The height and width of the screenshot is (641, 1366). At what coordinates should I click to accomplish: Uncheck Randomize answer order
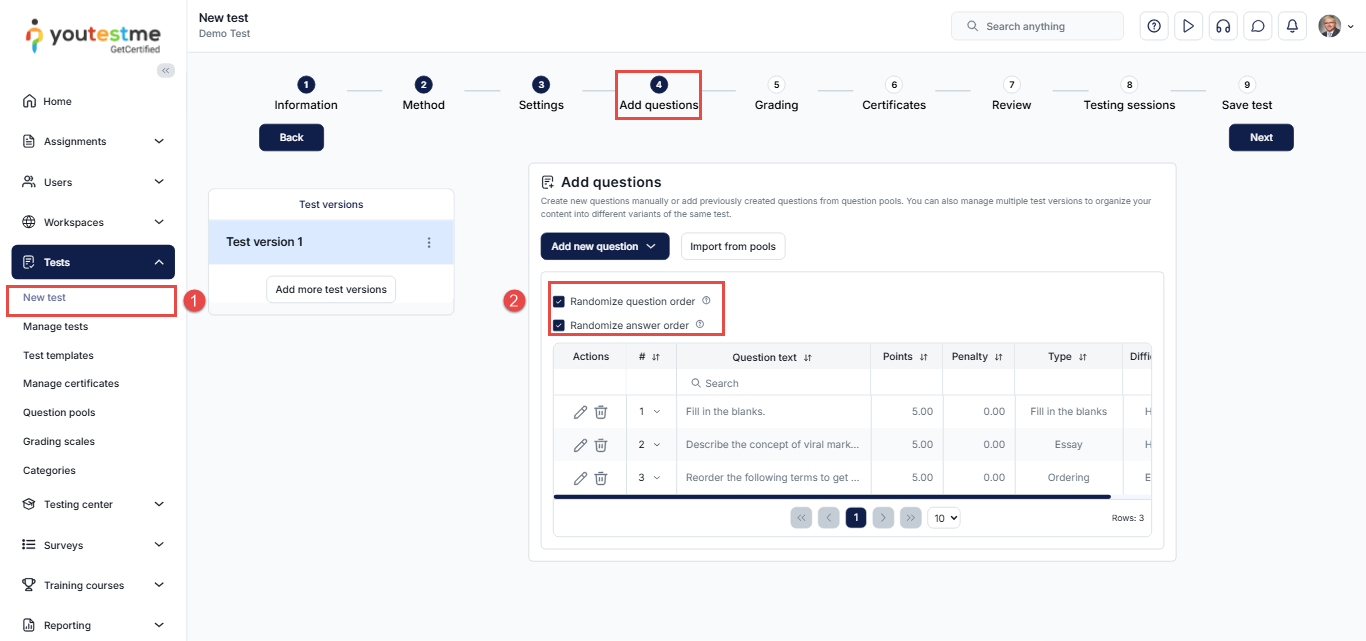click(559, 325)
